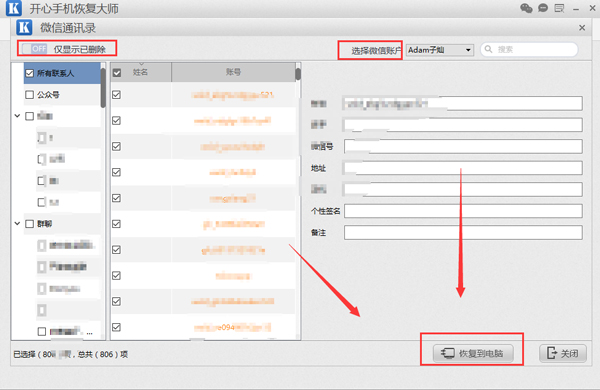Screen dimensions: 600x390
Task: Click into the 微信号 field
Action: coord(463,146)
